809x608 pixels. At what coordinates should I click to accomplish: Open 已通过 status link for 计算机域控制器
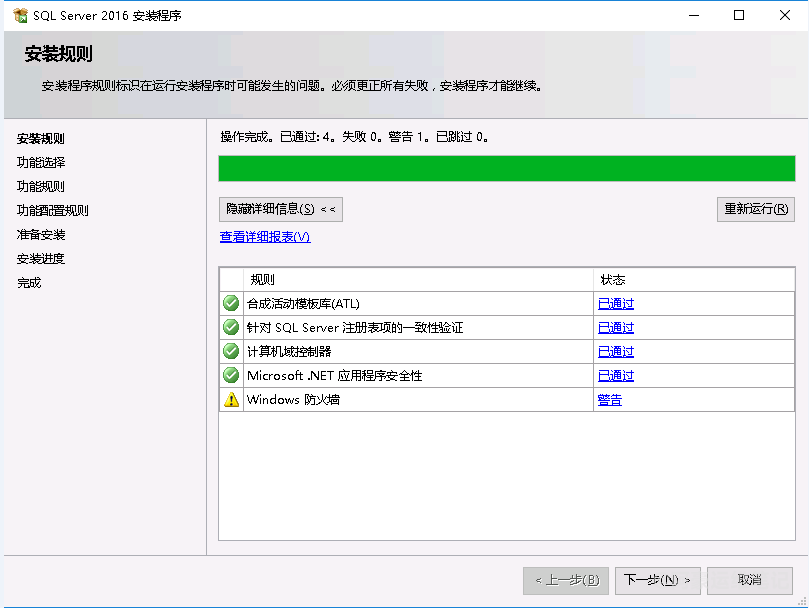616,351
